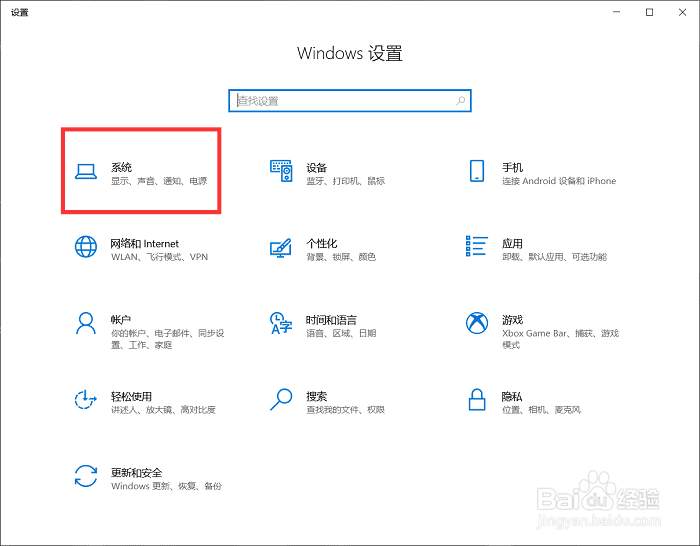700x546 pixels.
Task: Click 连接 Android 设备和 iPhone description
Action: pyautogui.click(x=559, y=181)
